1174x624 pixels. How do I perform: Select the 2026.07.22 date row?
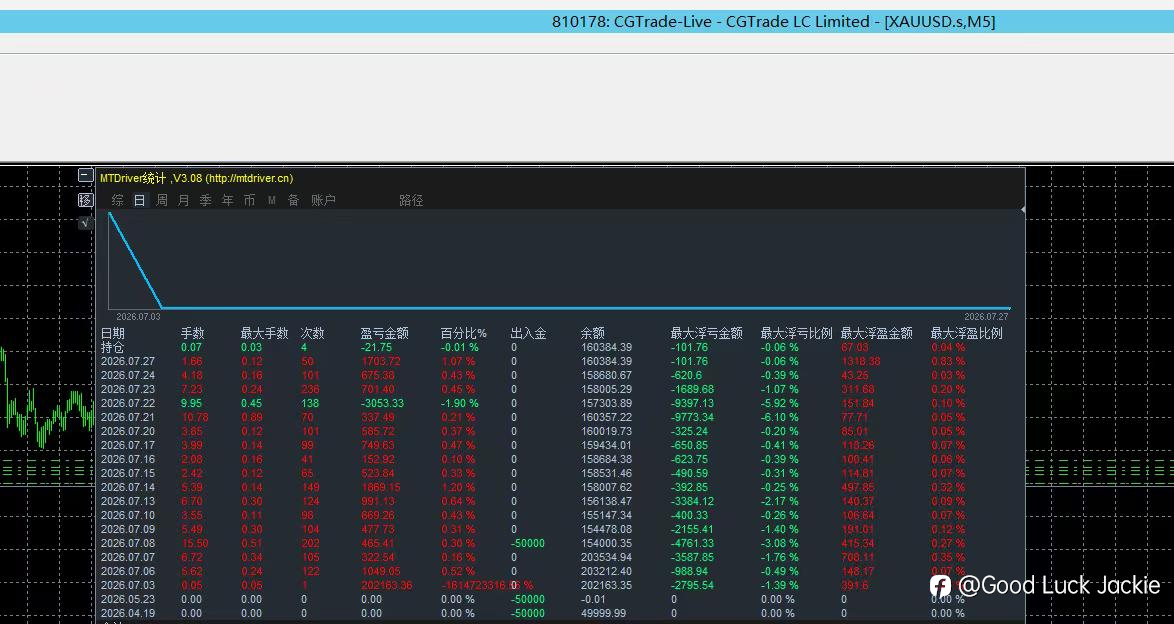pyautogui.click(x=128, y=403)
